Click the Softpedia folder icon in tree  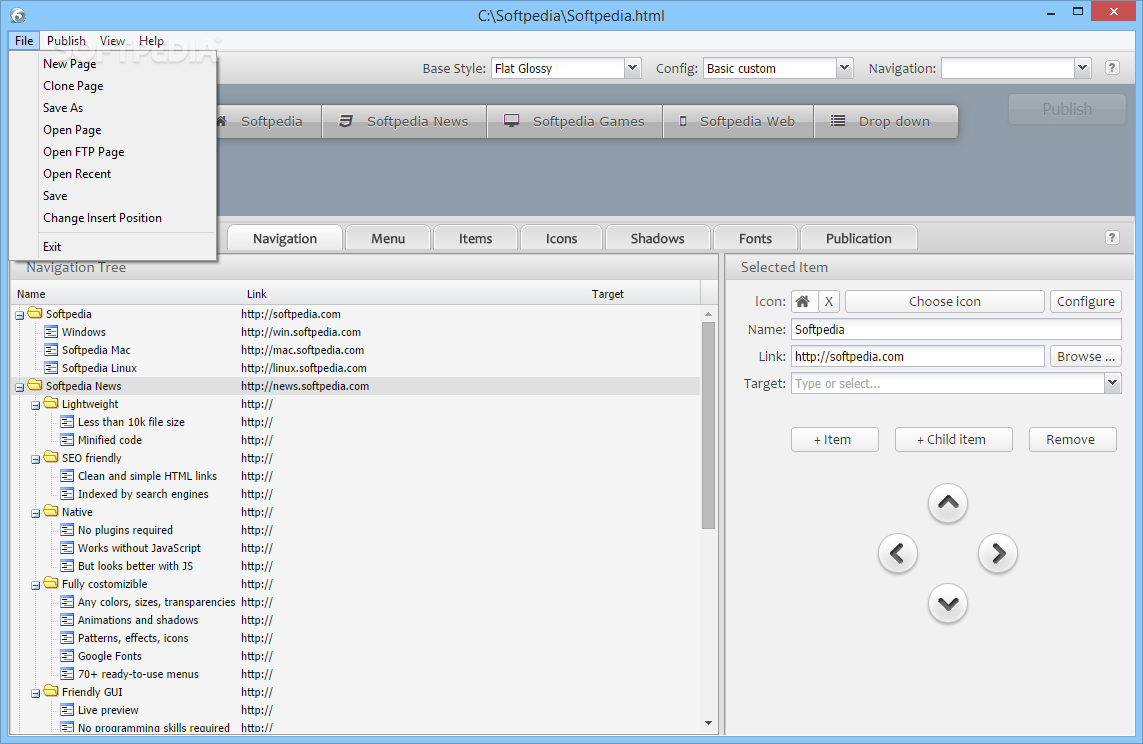35,313
